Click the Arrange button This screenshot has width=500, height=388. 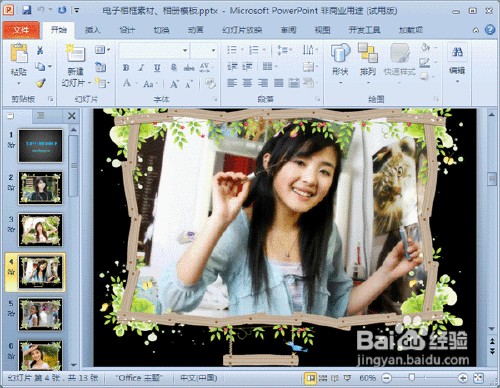368,63
